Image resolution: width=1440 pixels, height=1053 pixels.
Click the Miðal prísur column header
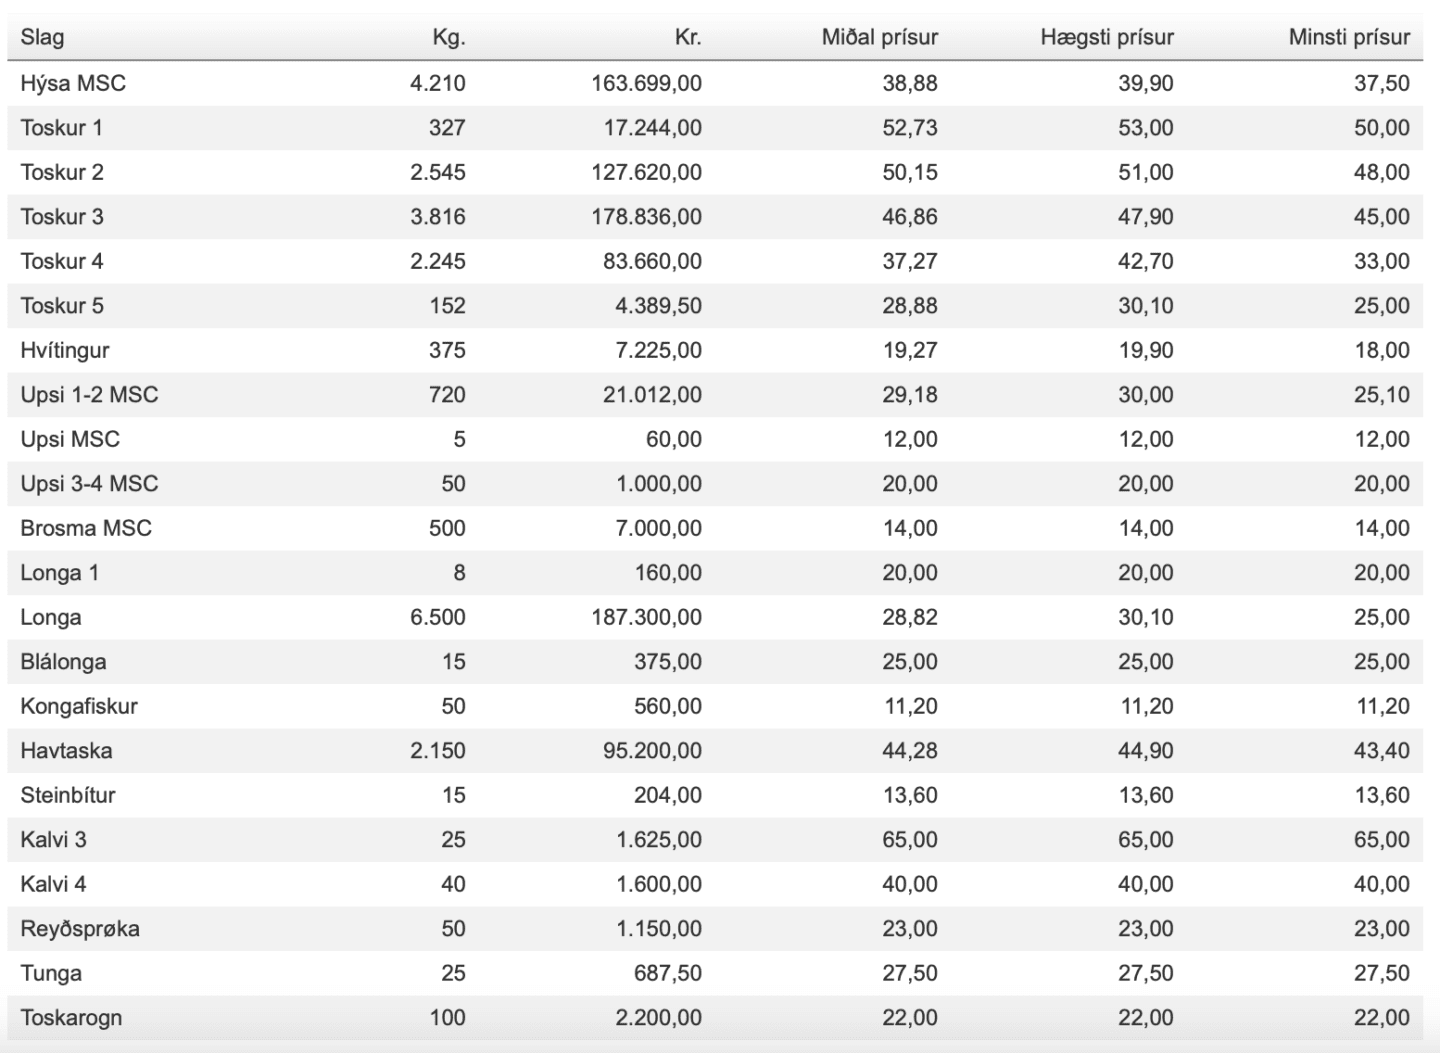[x=879, y=38]
